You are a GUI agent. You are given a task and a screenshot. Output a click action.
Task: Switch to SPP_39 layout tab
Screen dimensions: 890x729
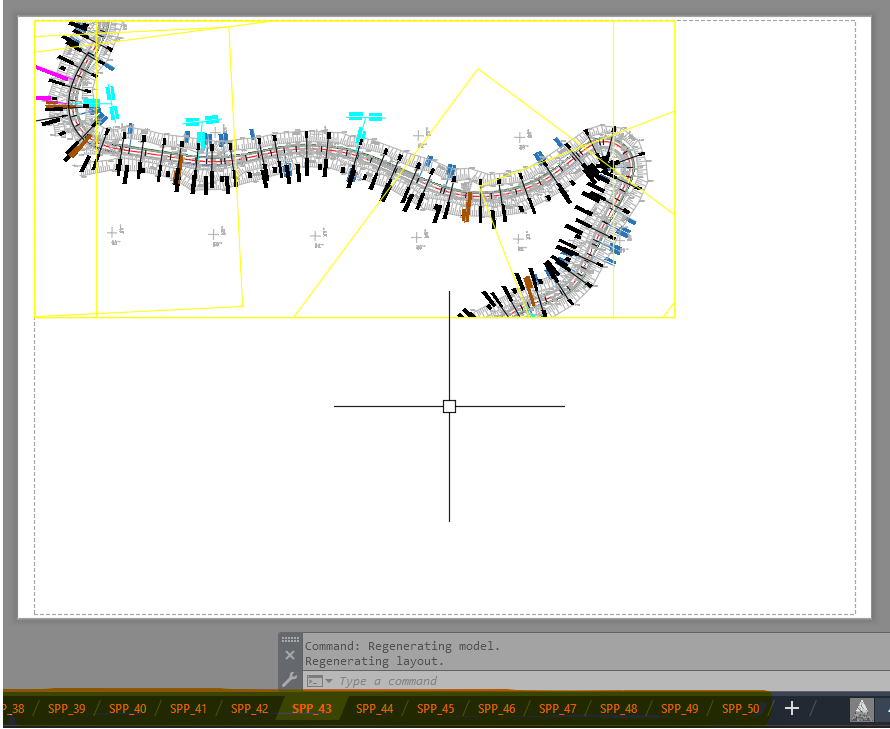(x=66, y=709)
